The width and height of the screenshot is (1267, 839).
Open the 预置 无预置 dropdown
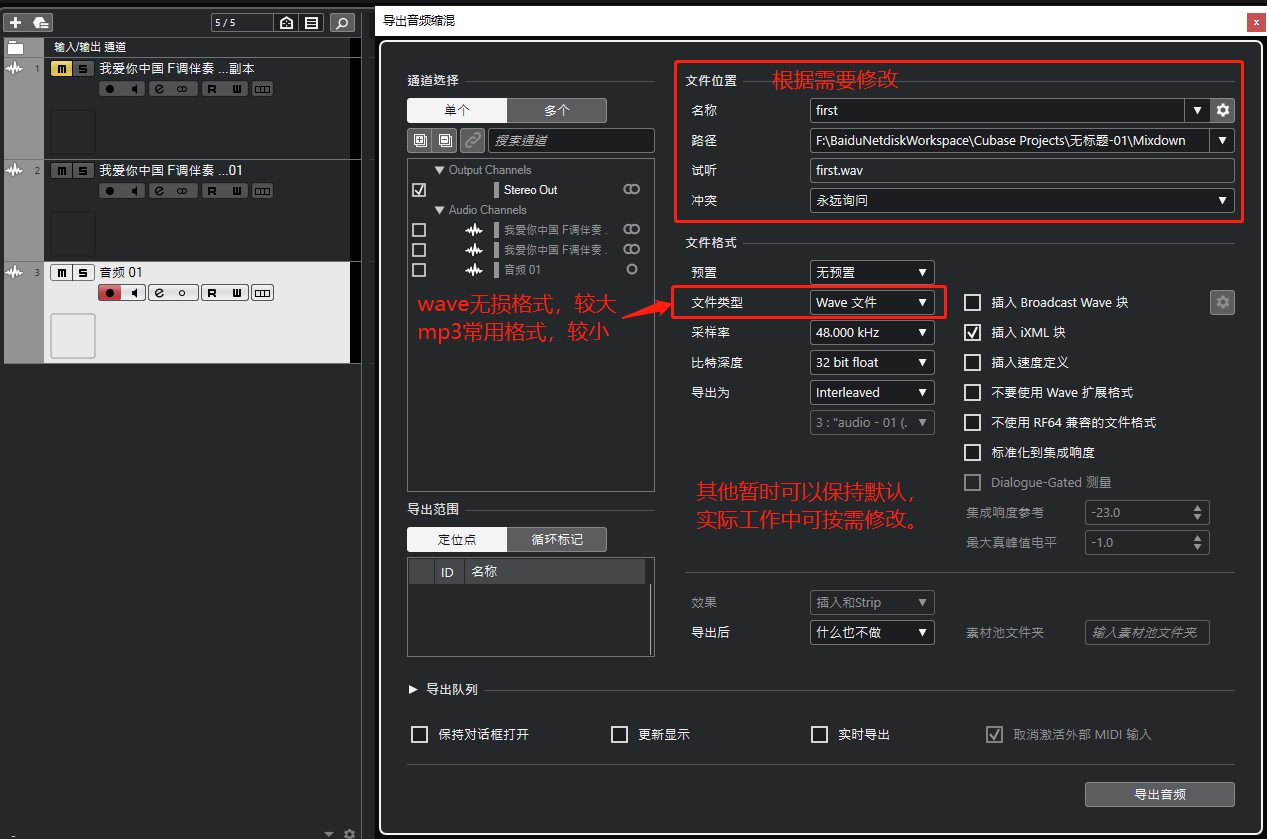point(872,272)
